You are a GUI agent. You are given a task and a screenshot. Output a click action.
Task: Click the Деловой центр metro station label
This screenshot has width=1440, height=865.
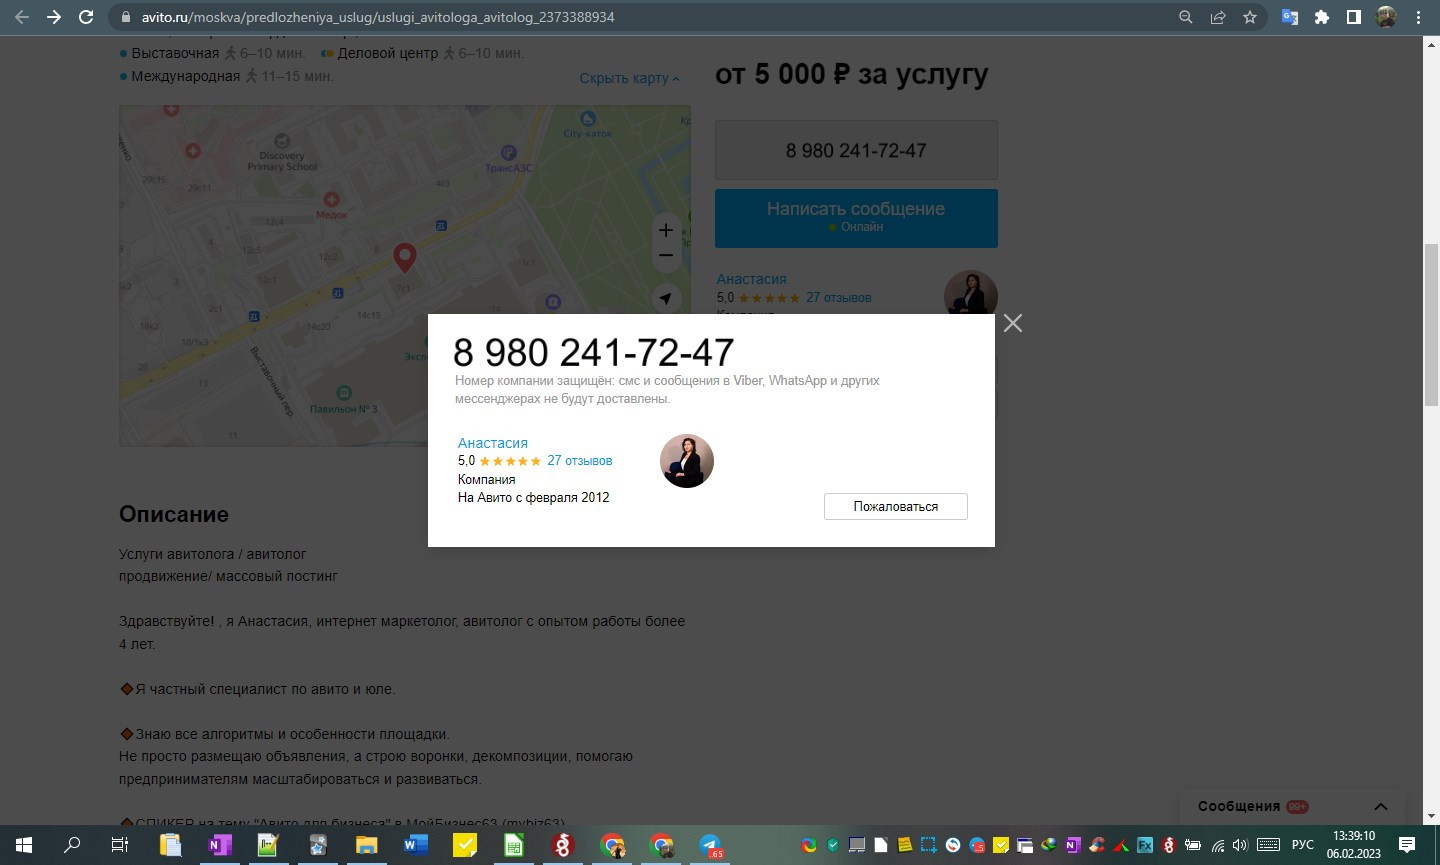click(388, 53)
